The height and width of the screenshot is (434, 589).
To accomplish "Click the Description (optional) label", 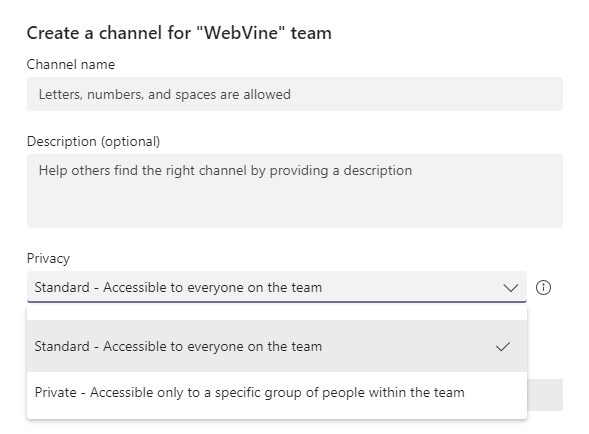I will [94, 142].
